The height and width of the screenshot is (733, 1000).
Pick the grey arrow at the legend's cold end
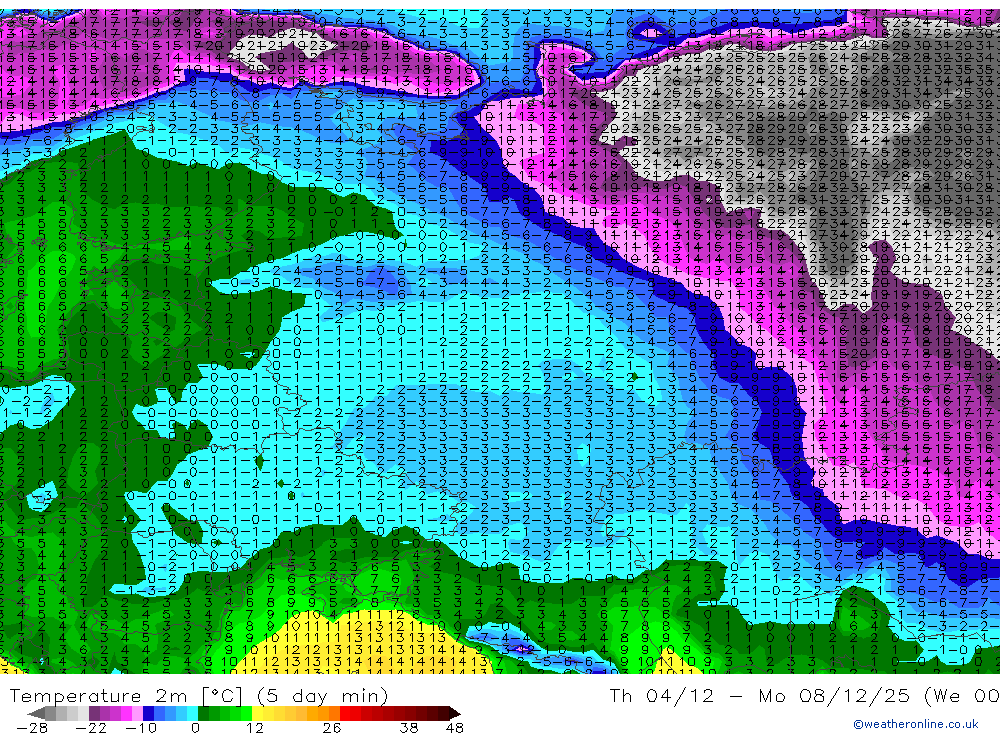click(x=36, y=713)
